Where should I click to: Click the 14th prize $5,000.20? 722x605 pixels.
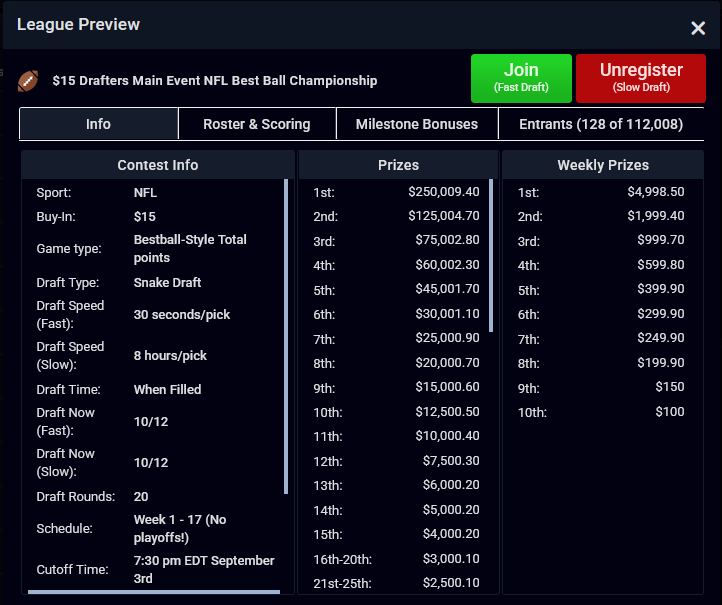point(451,510)
